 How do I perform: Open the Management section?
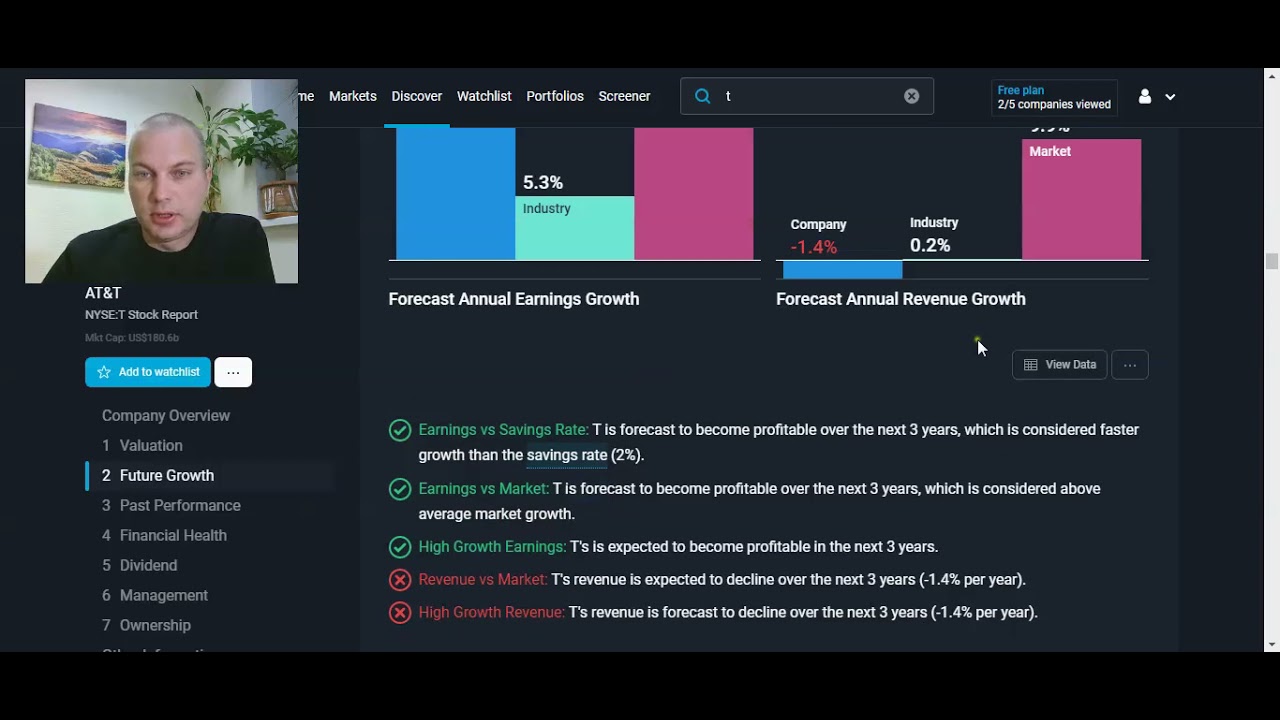[155, 595]
